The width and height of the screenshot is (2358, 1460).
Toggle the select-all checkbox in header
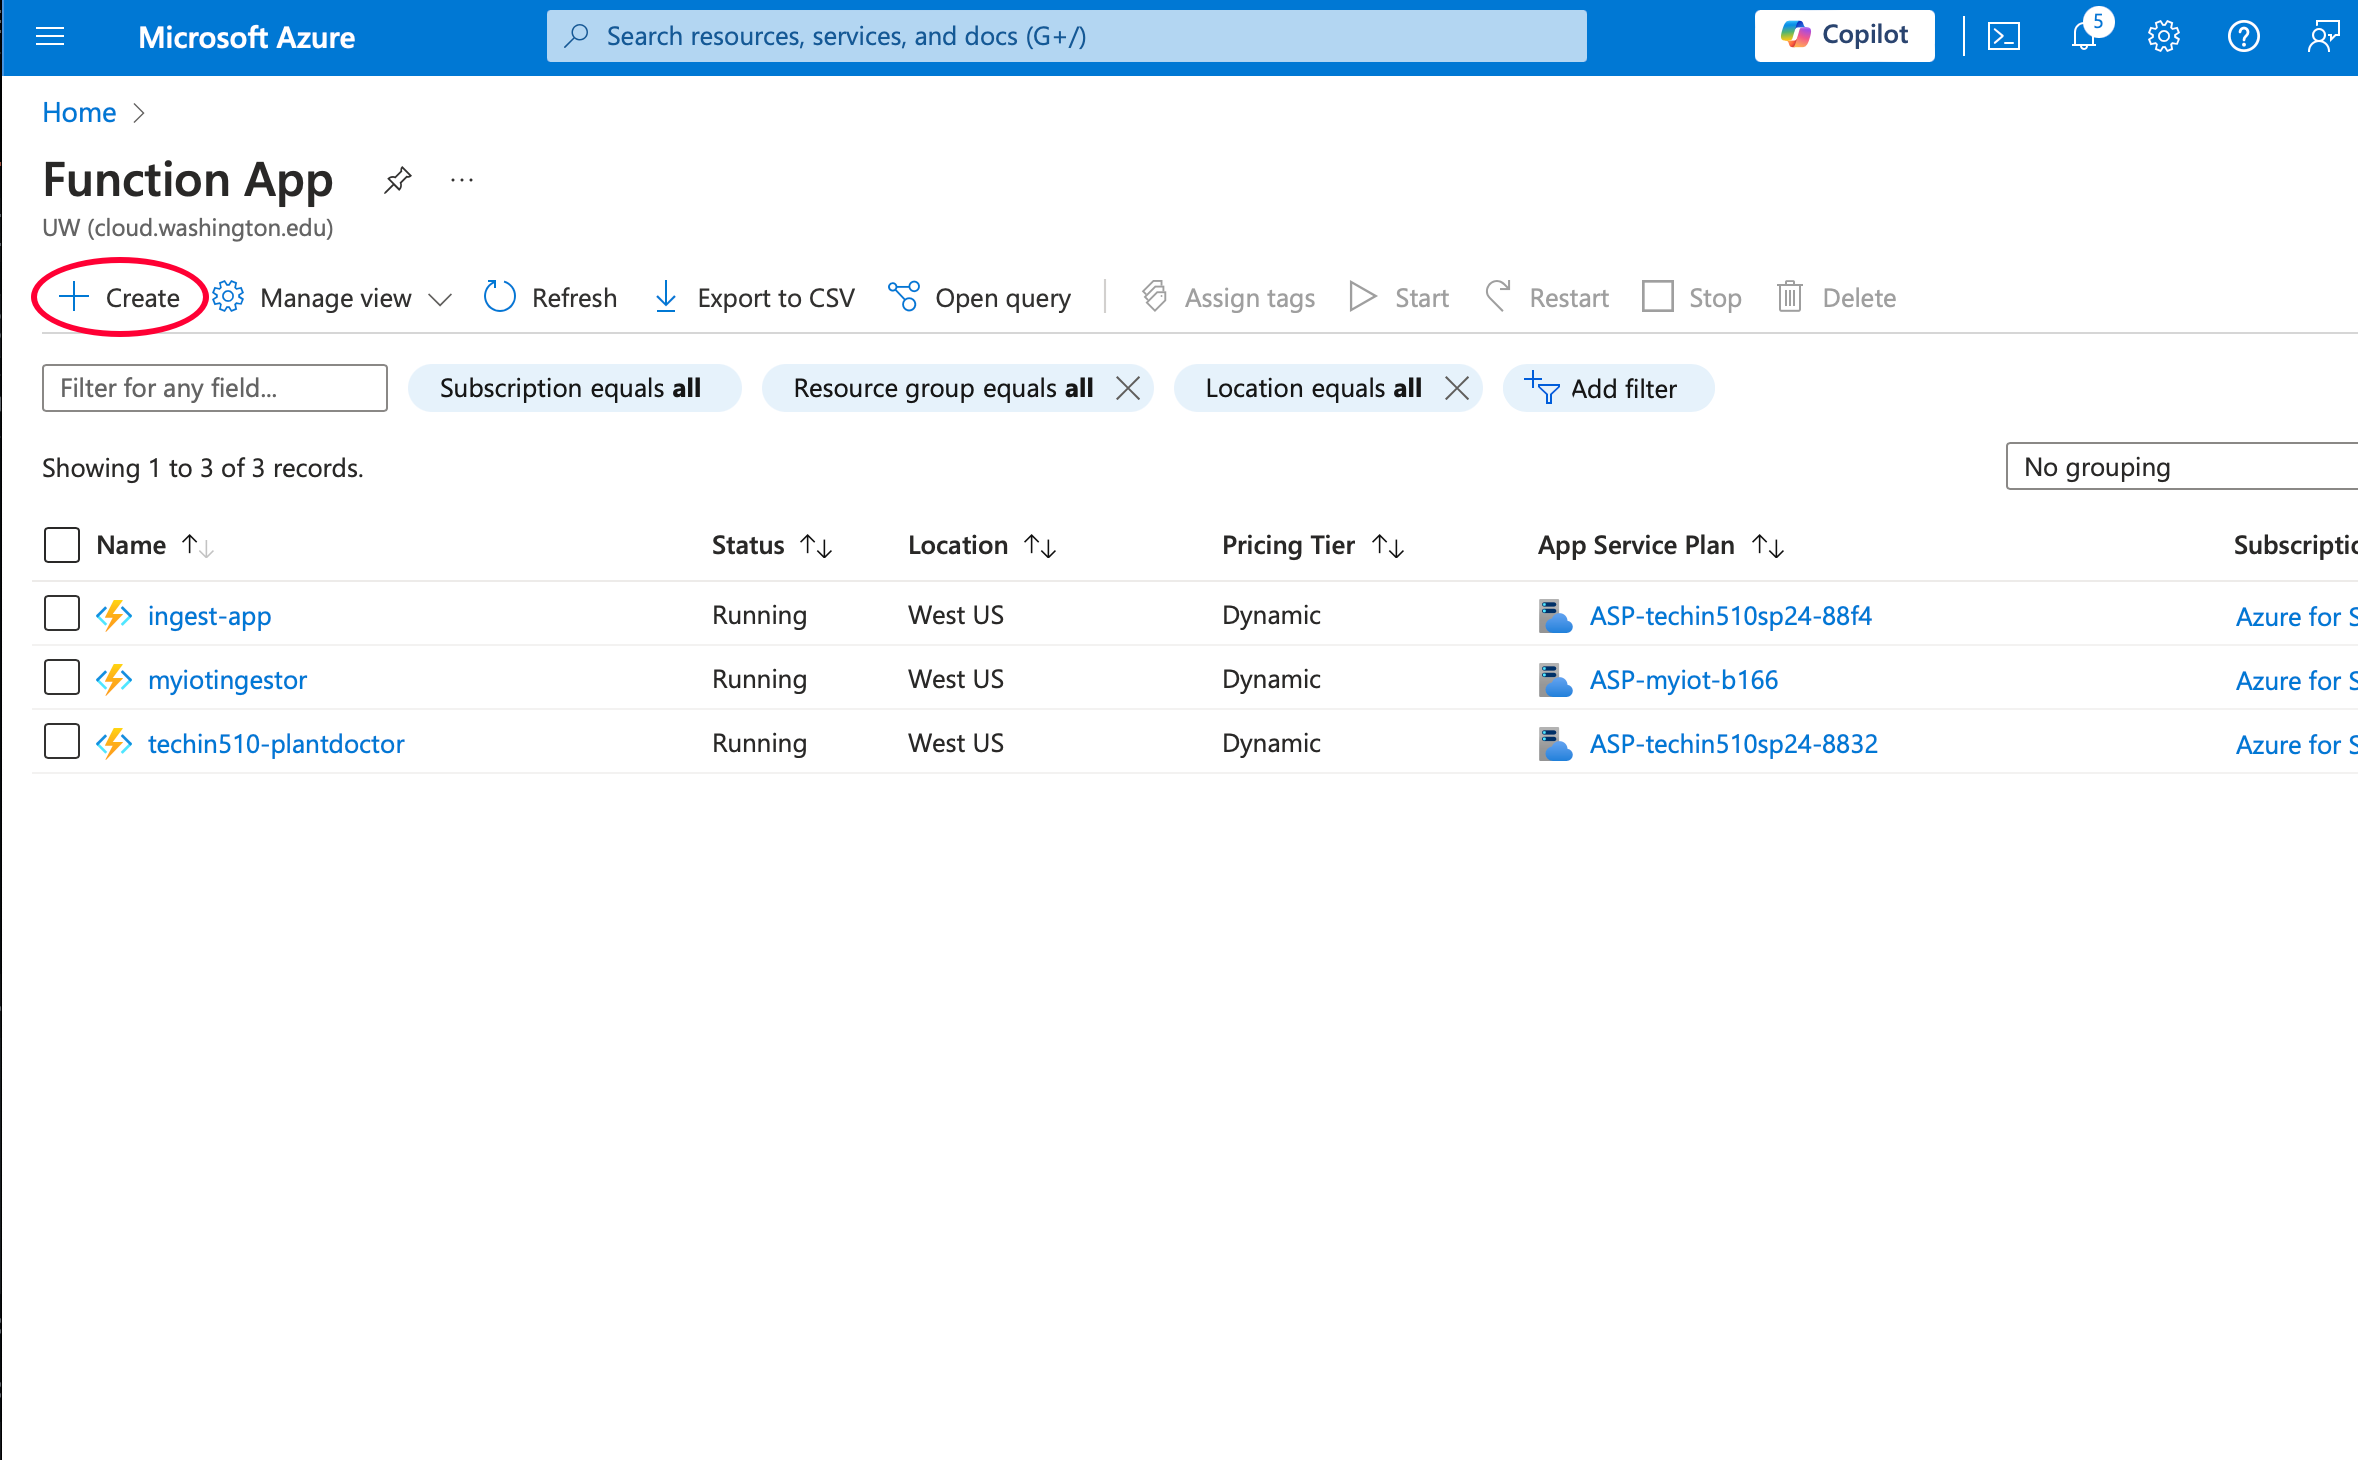62,545
